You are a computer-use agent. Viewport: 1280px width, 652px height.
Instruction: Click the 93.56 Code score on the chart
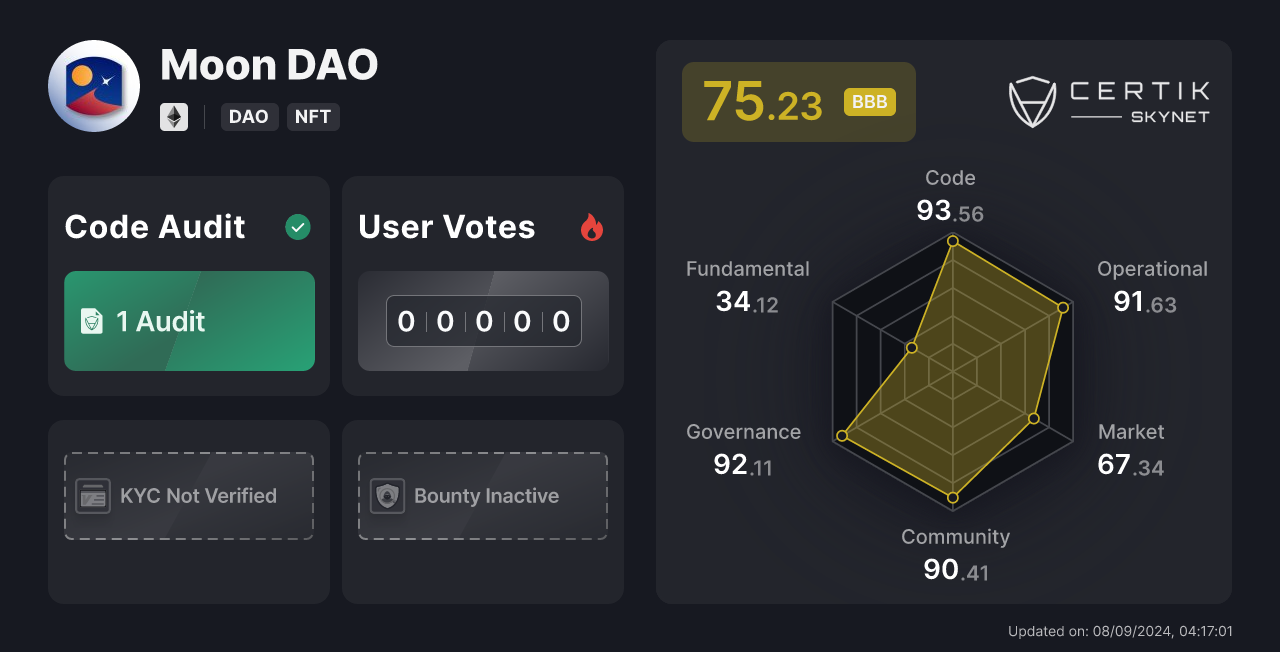948,212
